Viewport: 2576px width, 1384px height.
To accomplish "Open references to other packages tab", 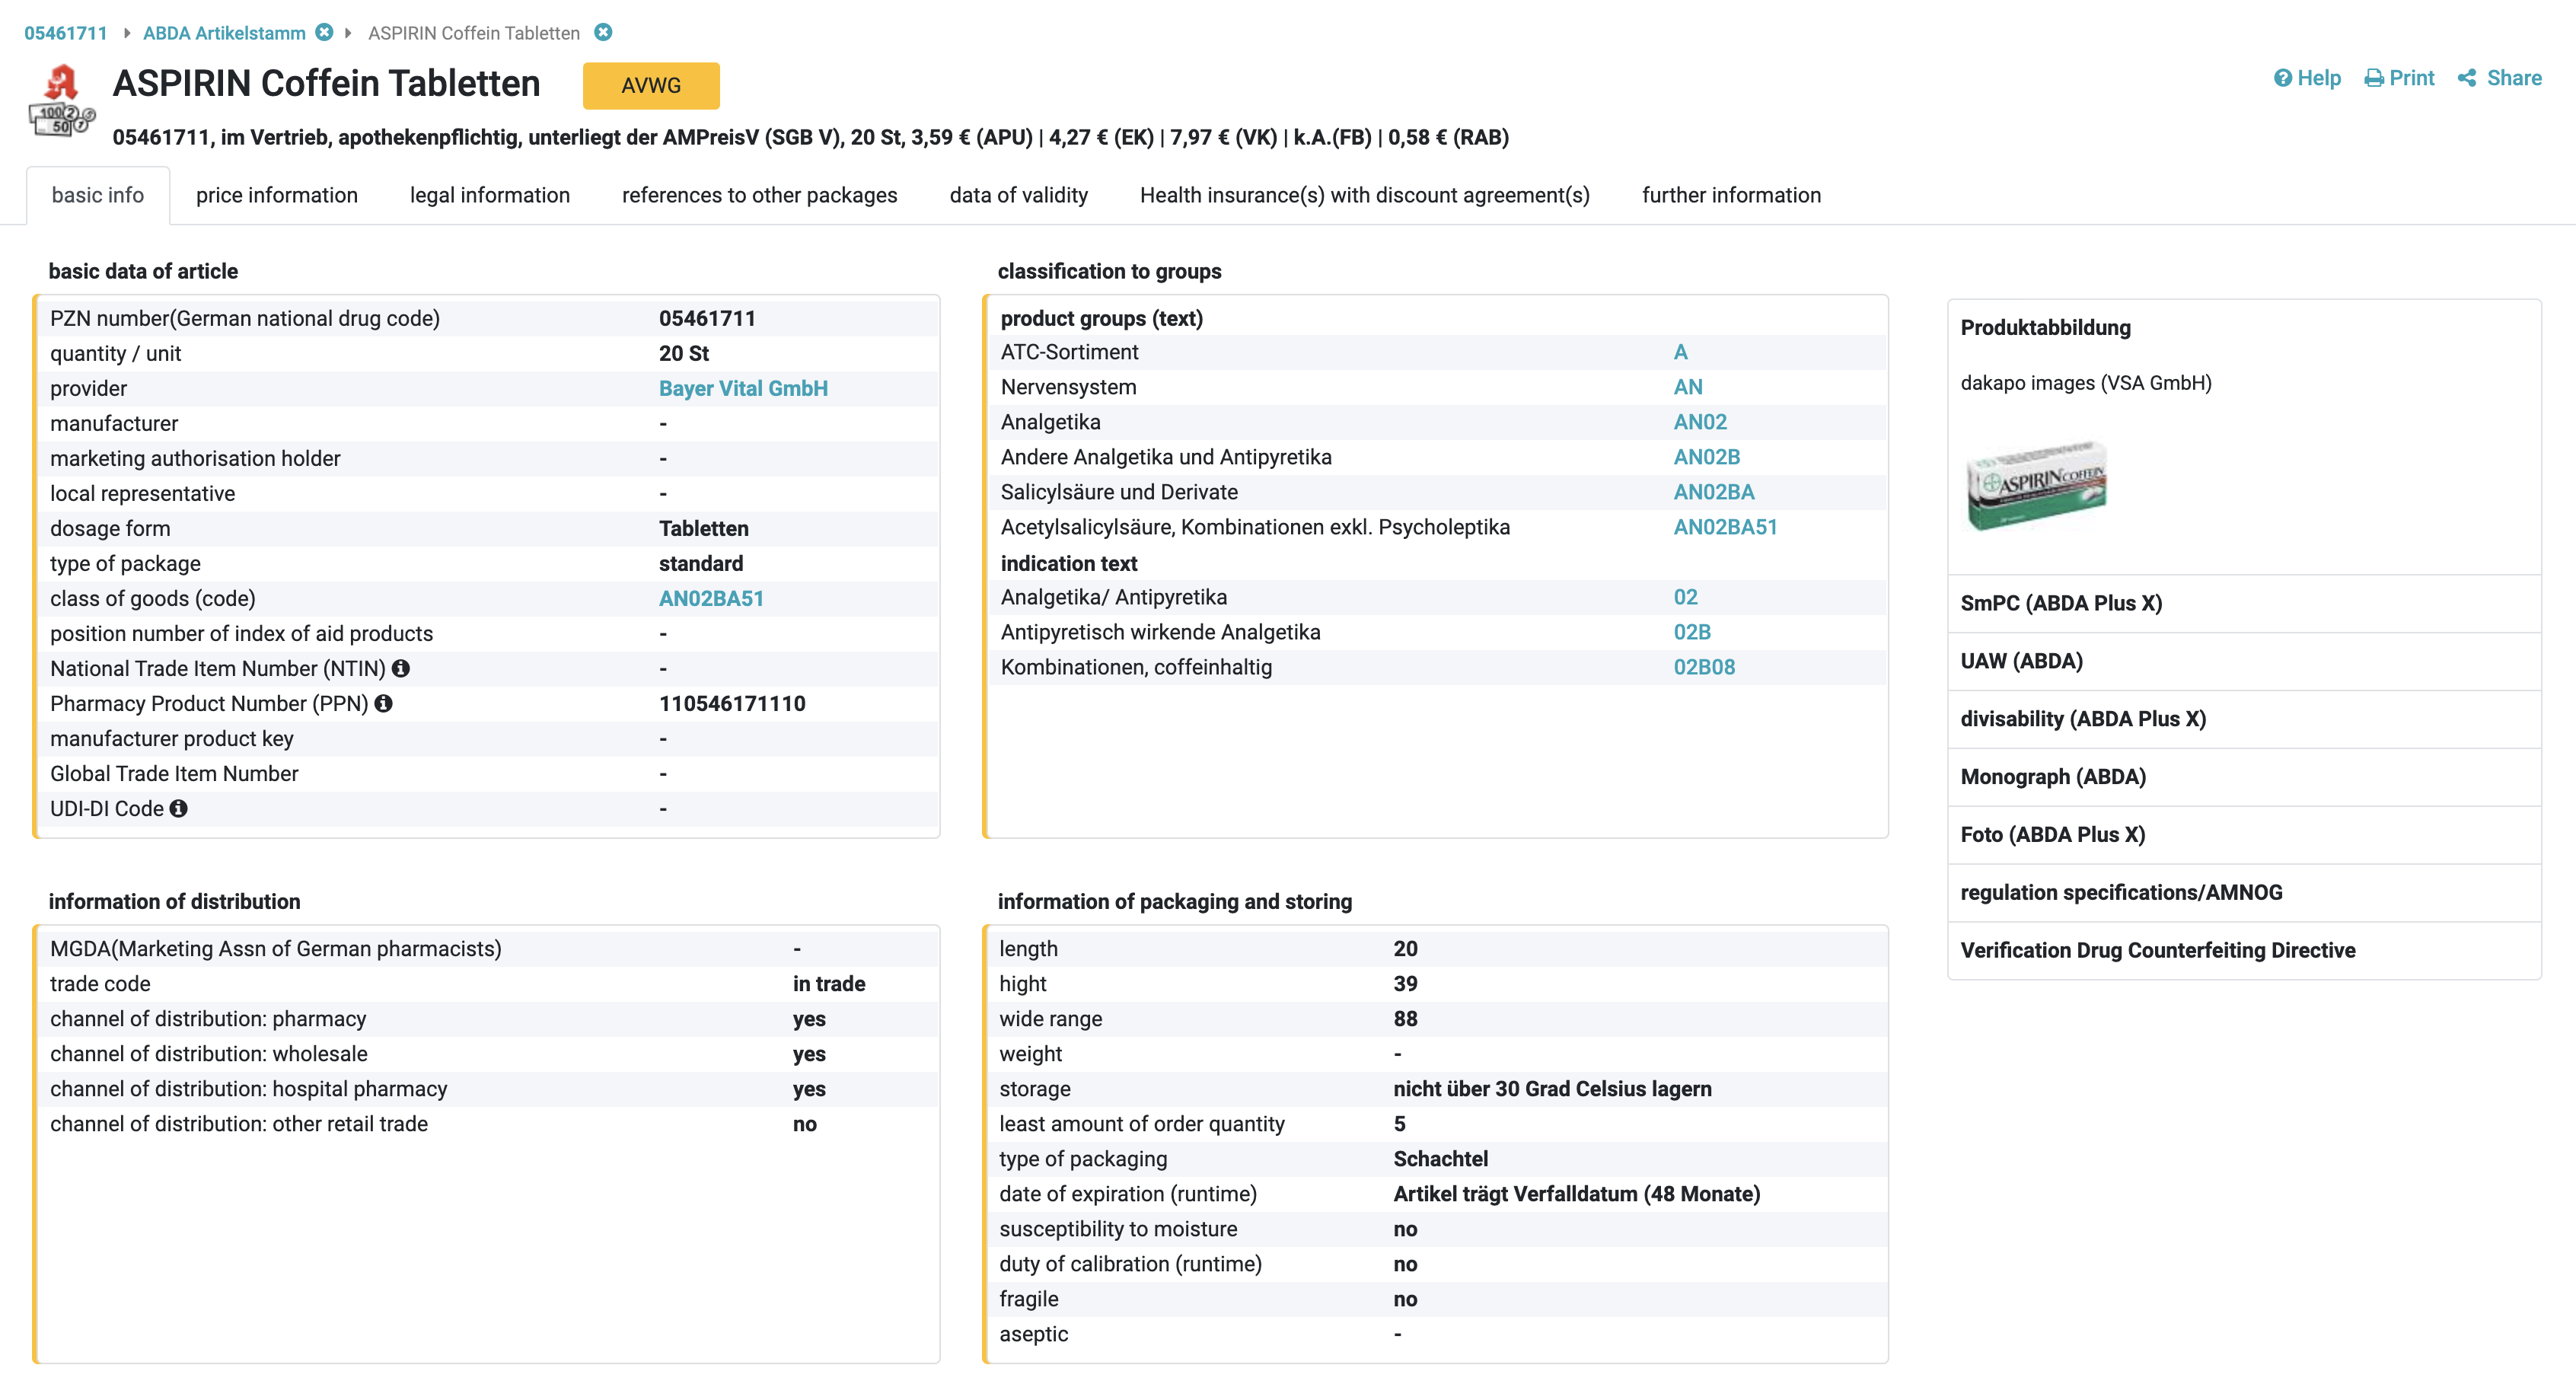I will 760,195.
